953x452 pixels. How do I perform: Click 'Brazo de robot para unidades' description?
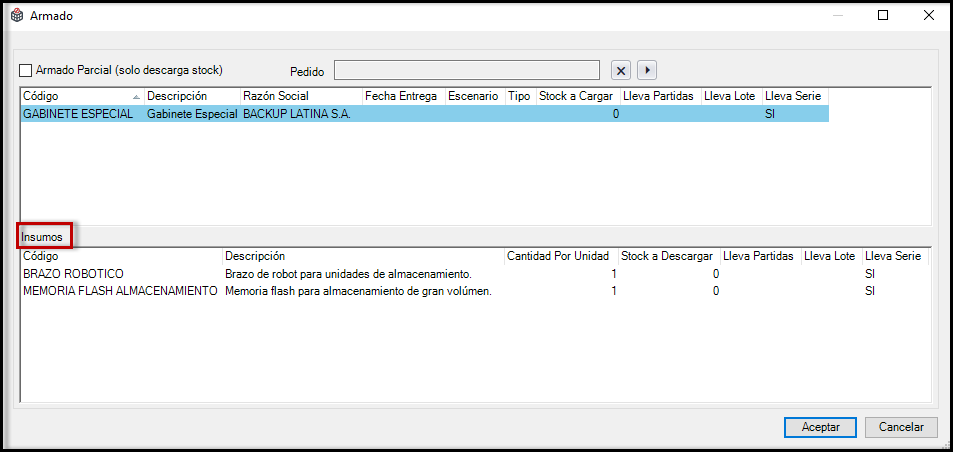[x=348, y=274]
